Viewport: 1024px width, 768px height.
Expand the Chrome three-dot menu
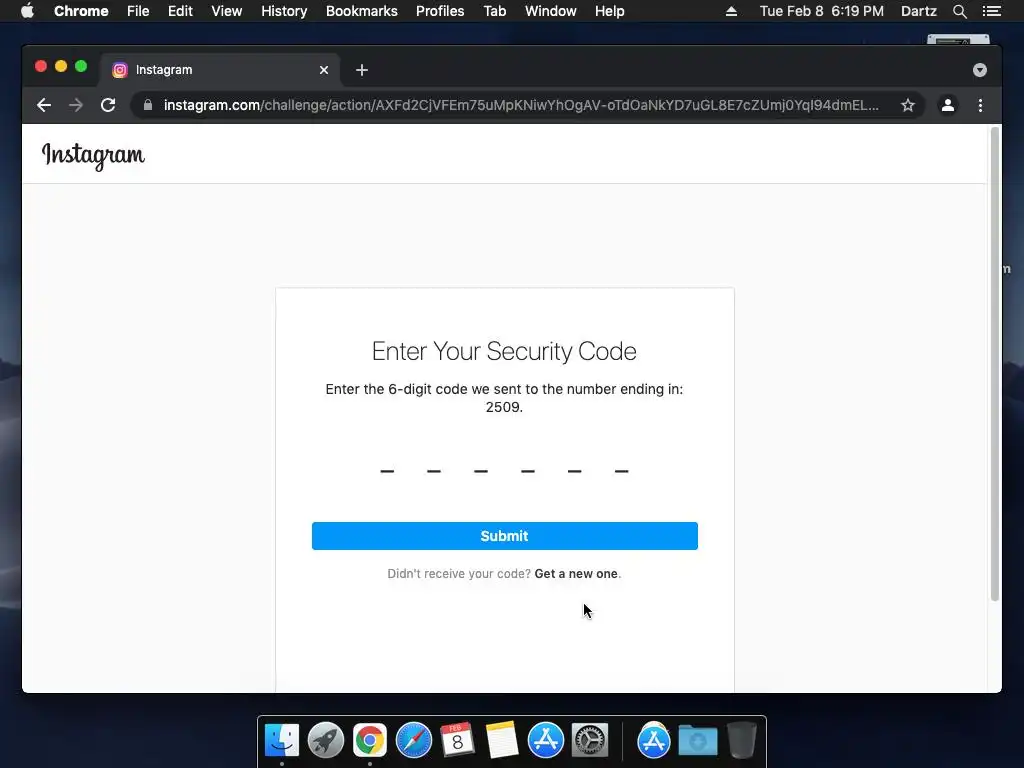980,105
